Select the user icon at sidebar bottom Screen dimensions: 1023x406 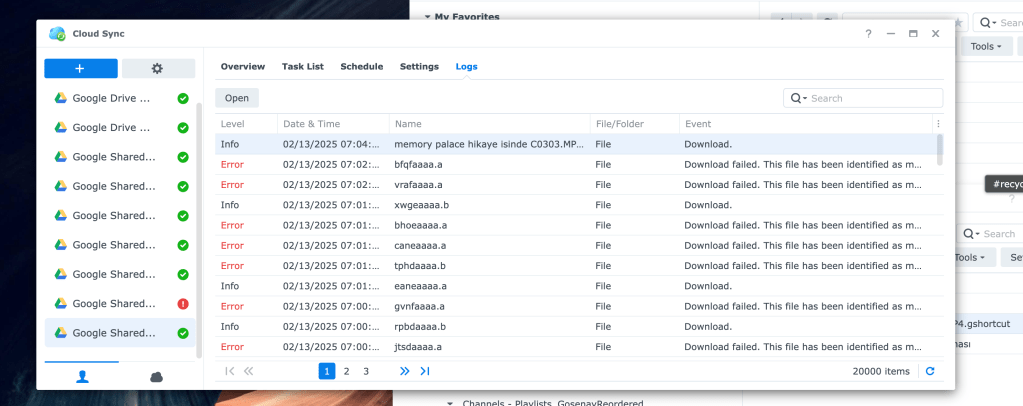(82, 377)
